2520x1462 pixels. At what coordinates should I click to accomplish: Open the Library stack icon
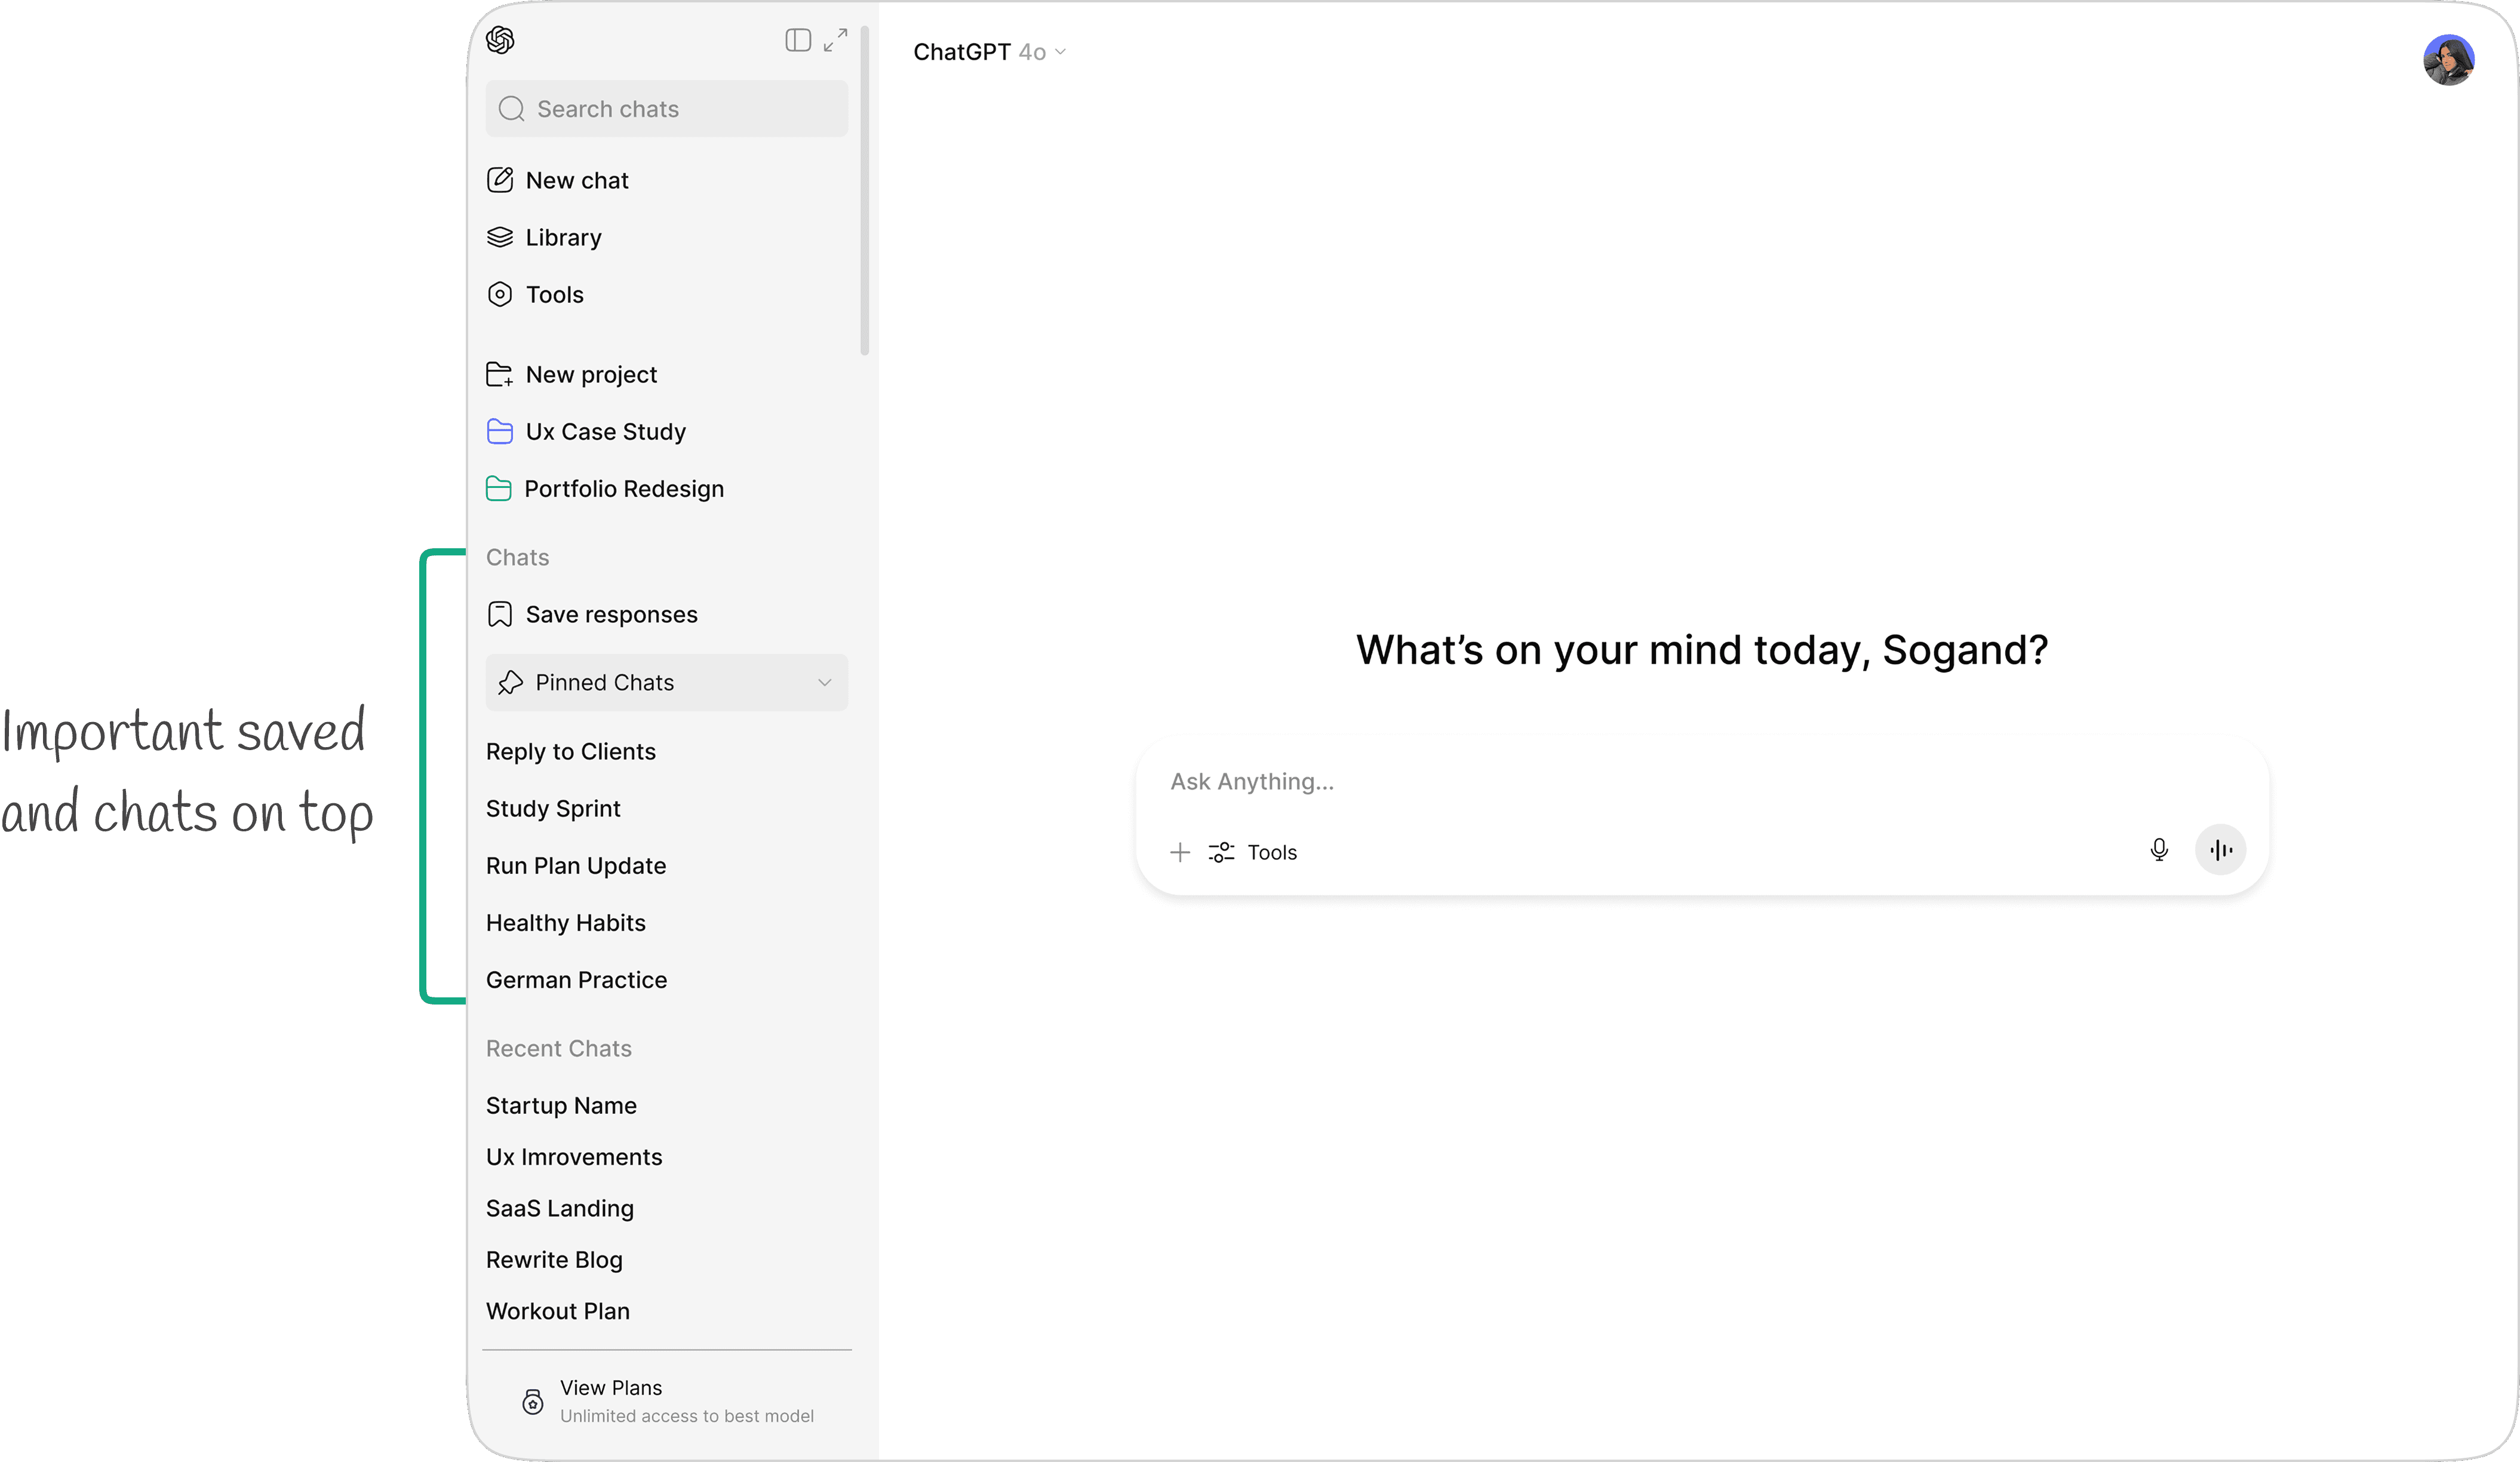point(500,237)
